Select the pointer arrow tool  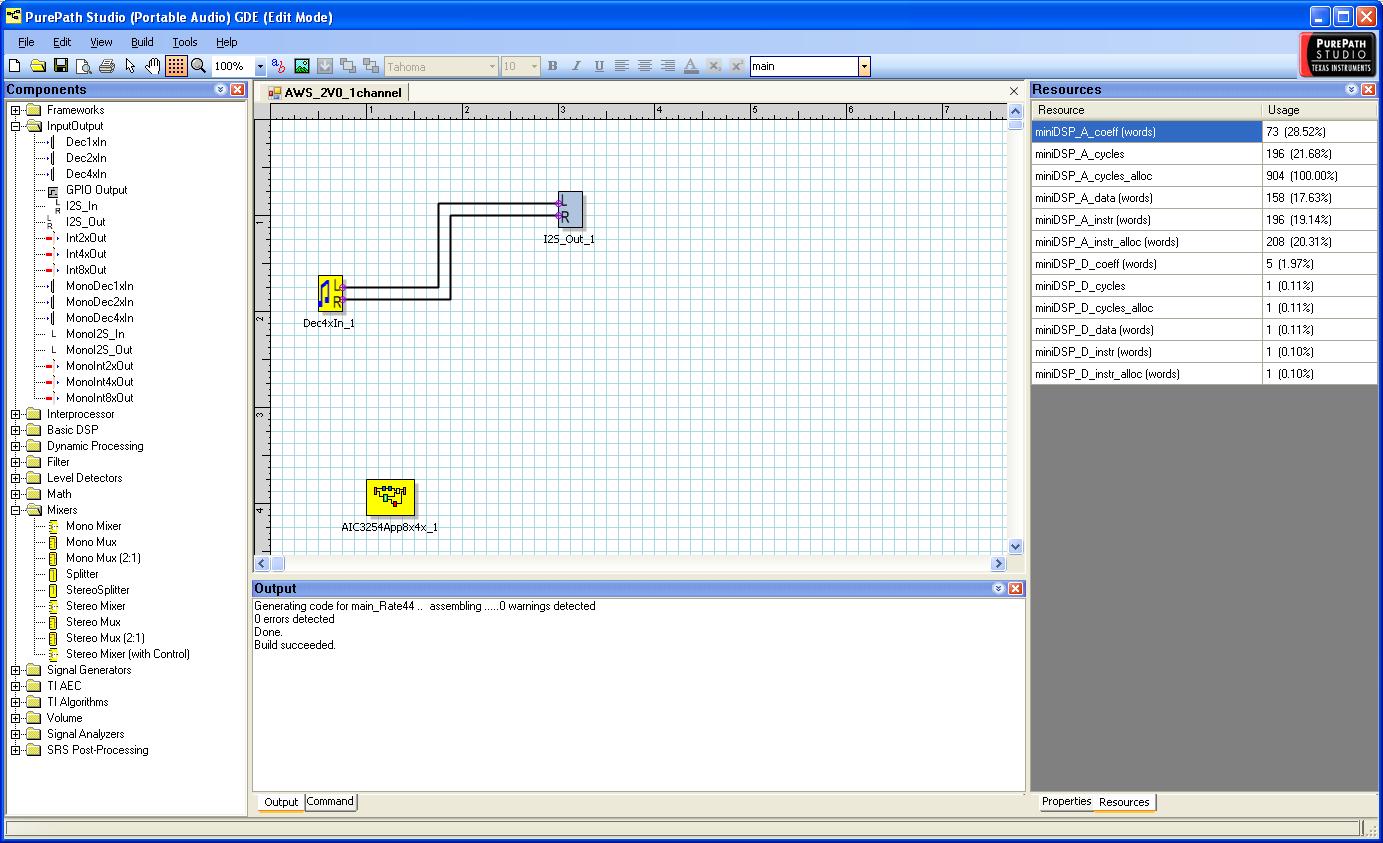pos(130,66)
